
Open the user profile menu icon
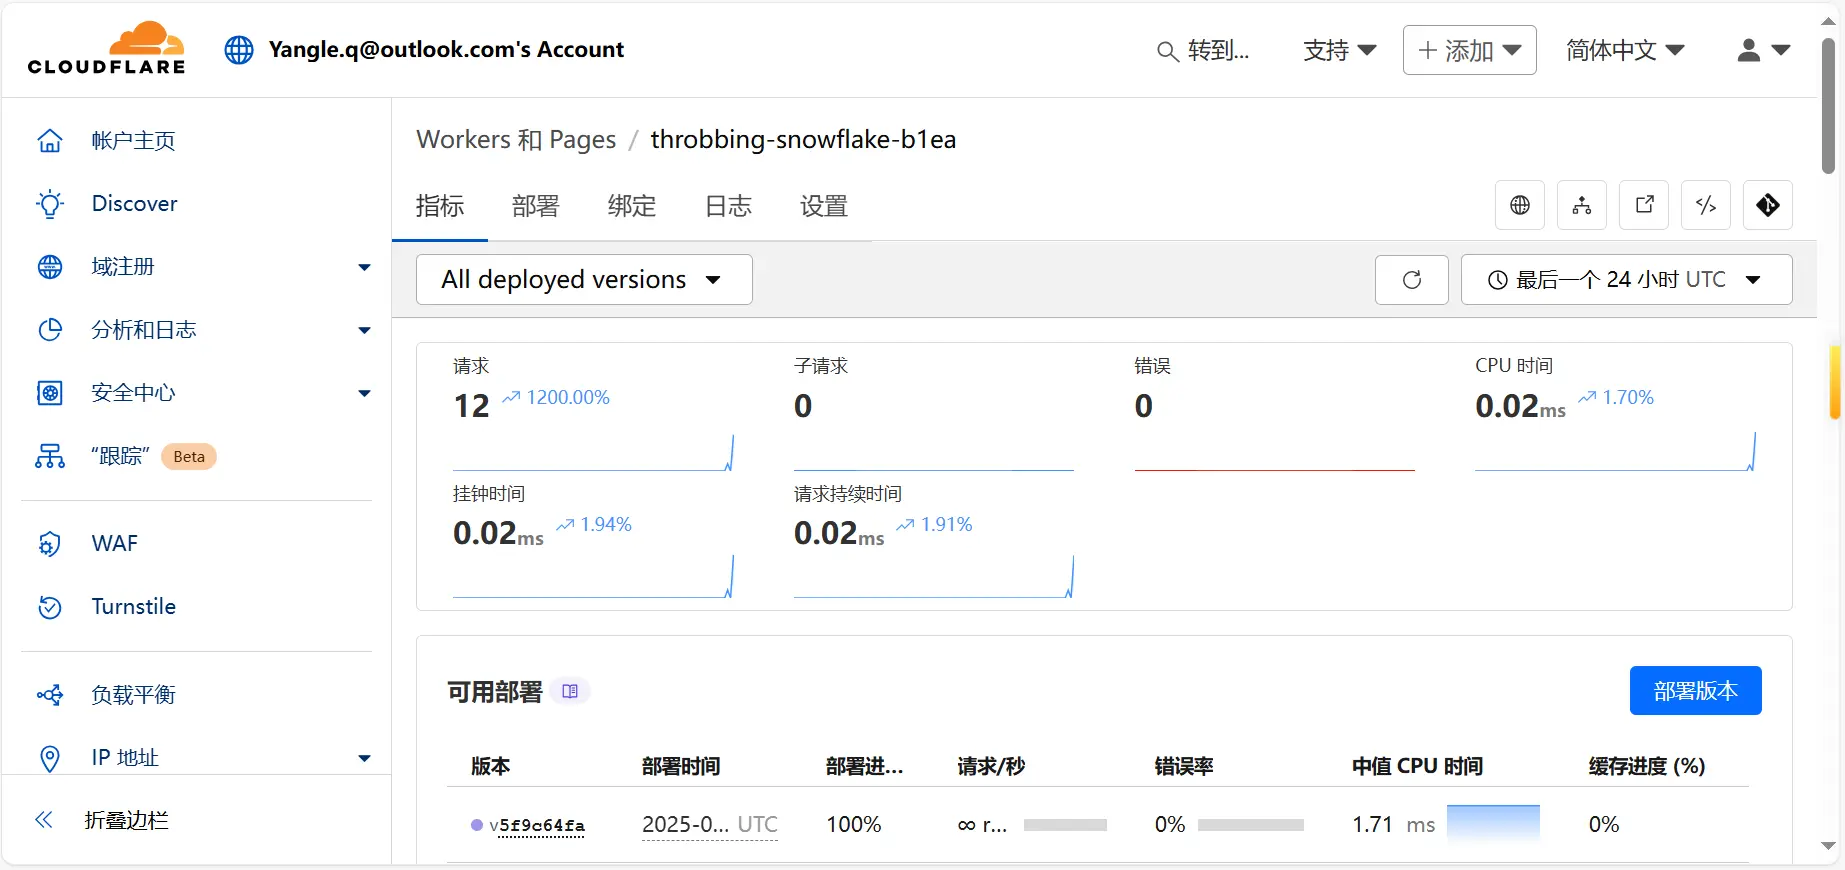(x=1763, y=50)
